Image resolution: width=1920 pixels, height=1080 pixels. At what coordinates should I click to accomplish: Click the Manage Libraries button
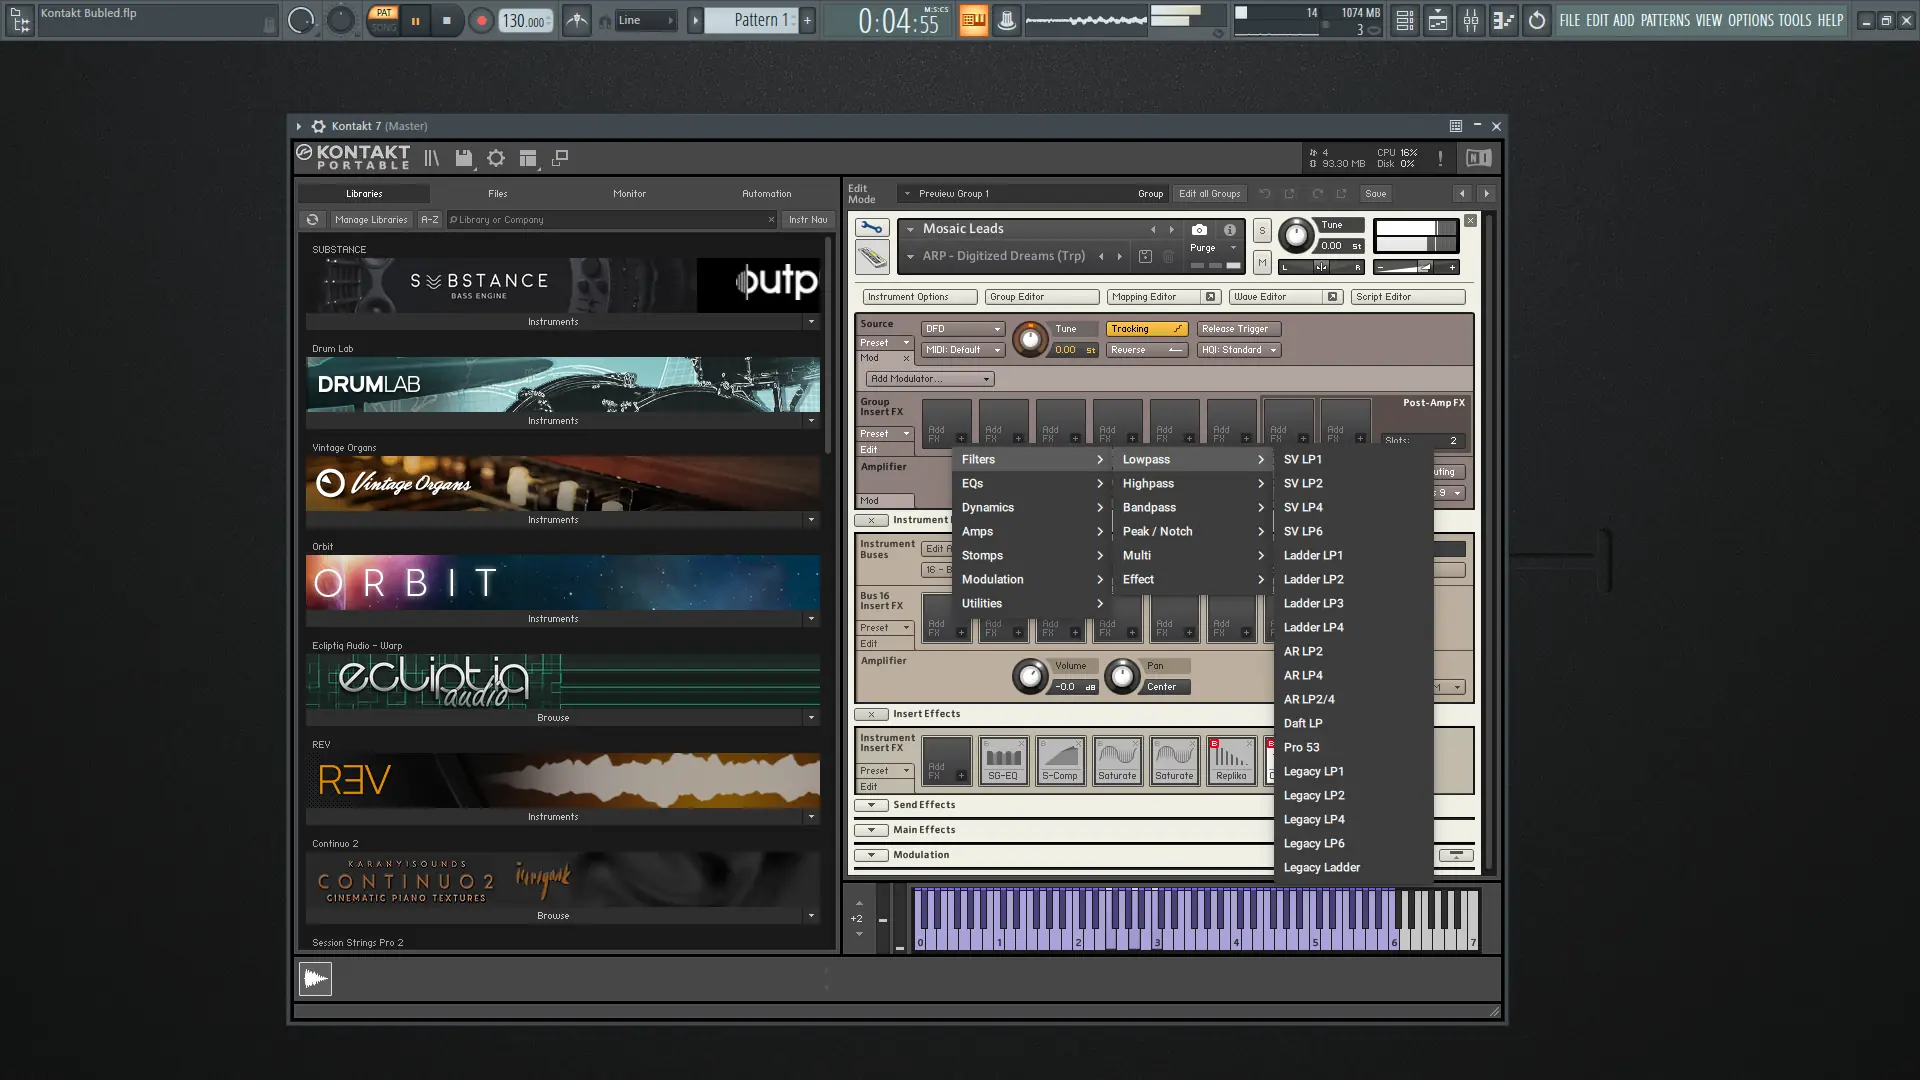[371, 220]
